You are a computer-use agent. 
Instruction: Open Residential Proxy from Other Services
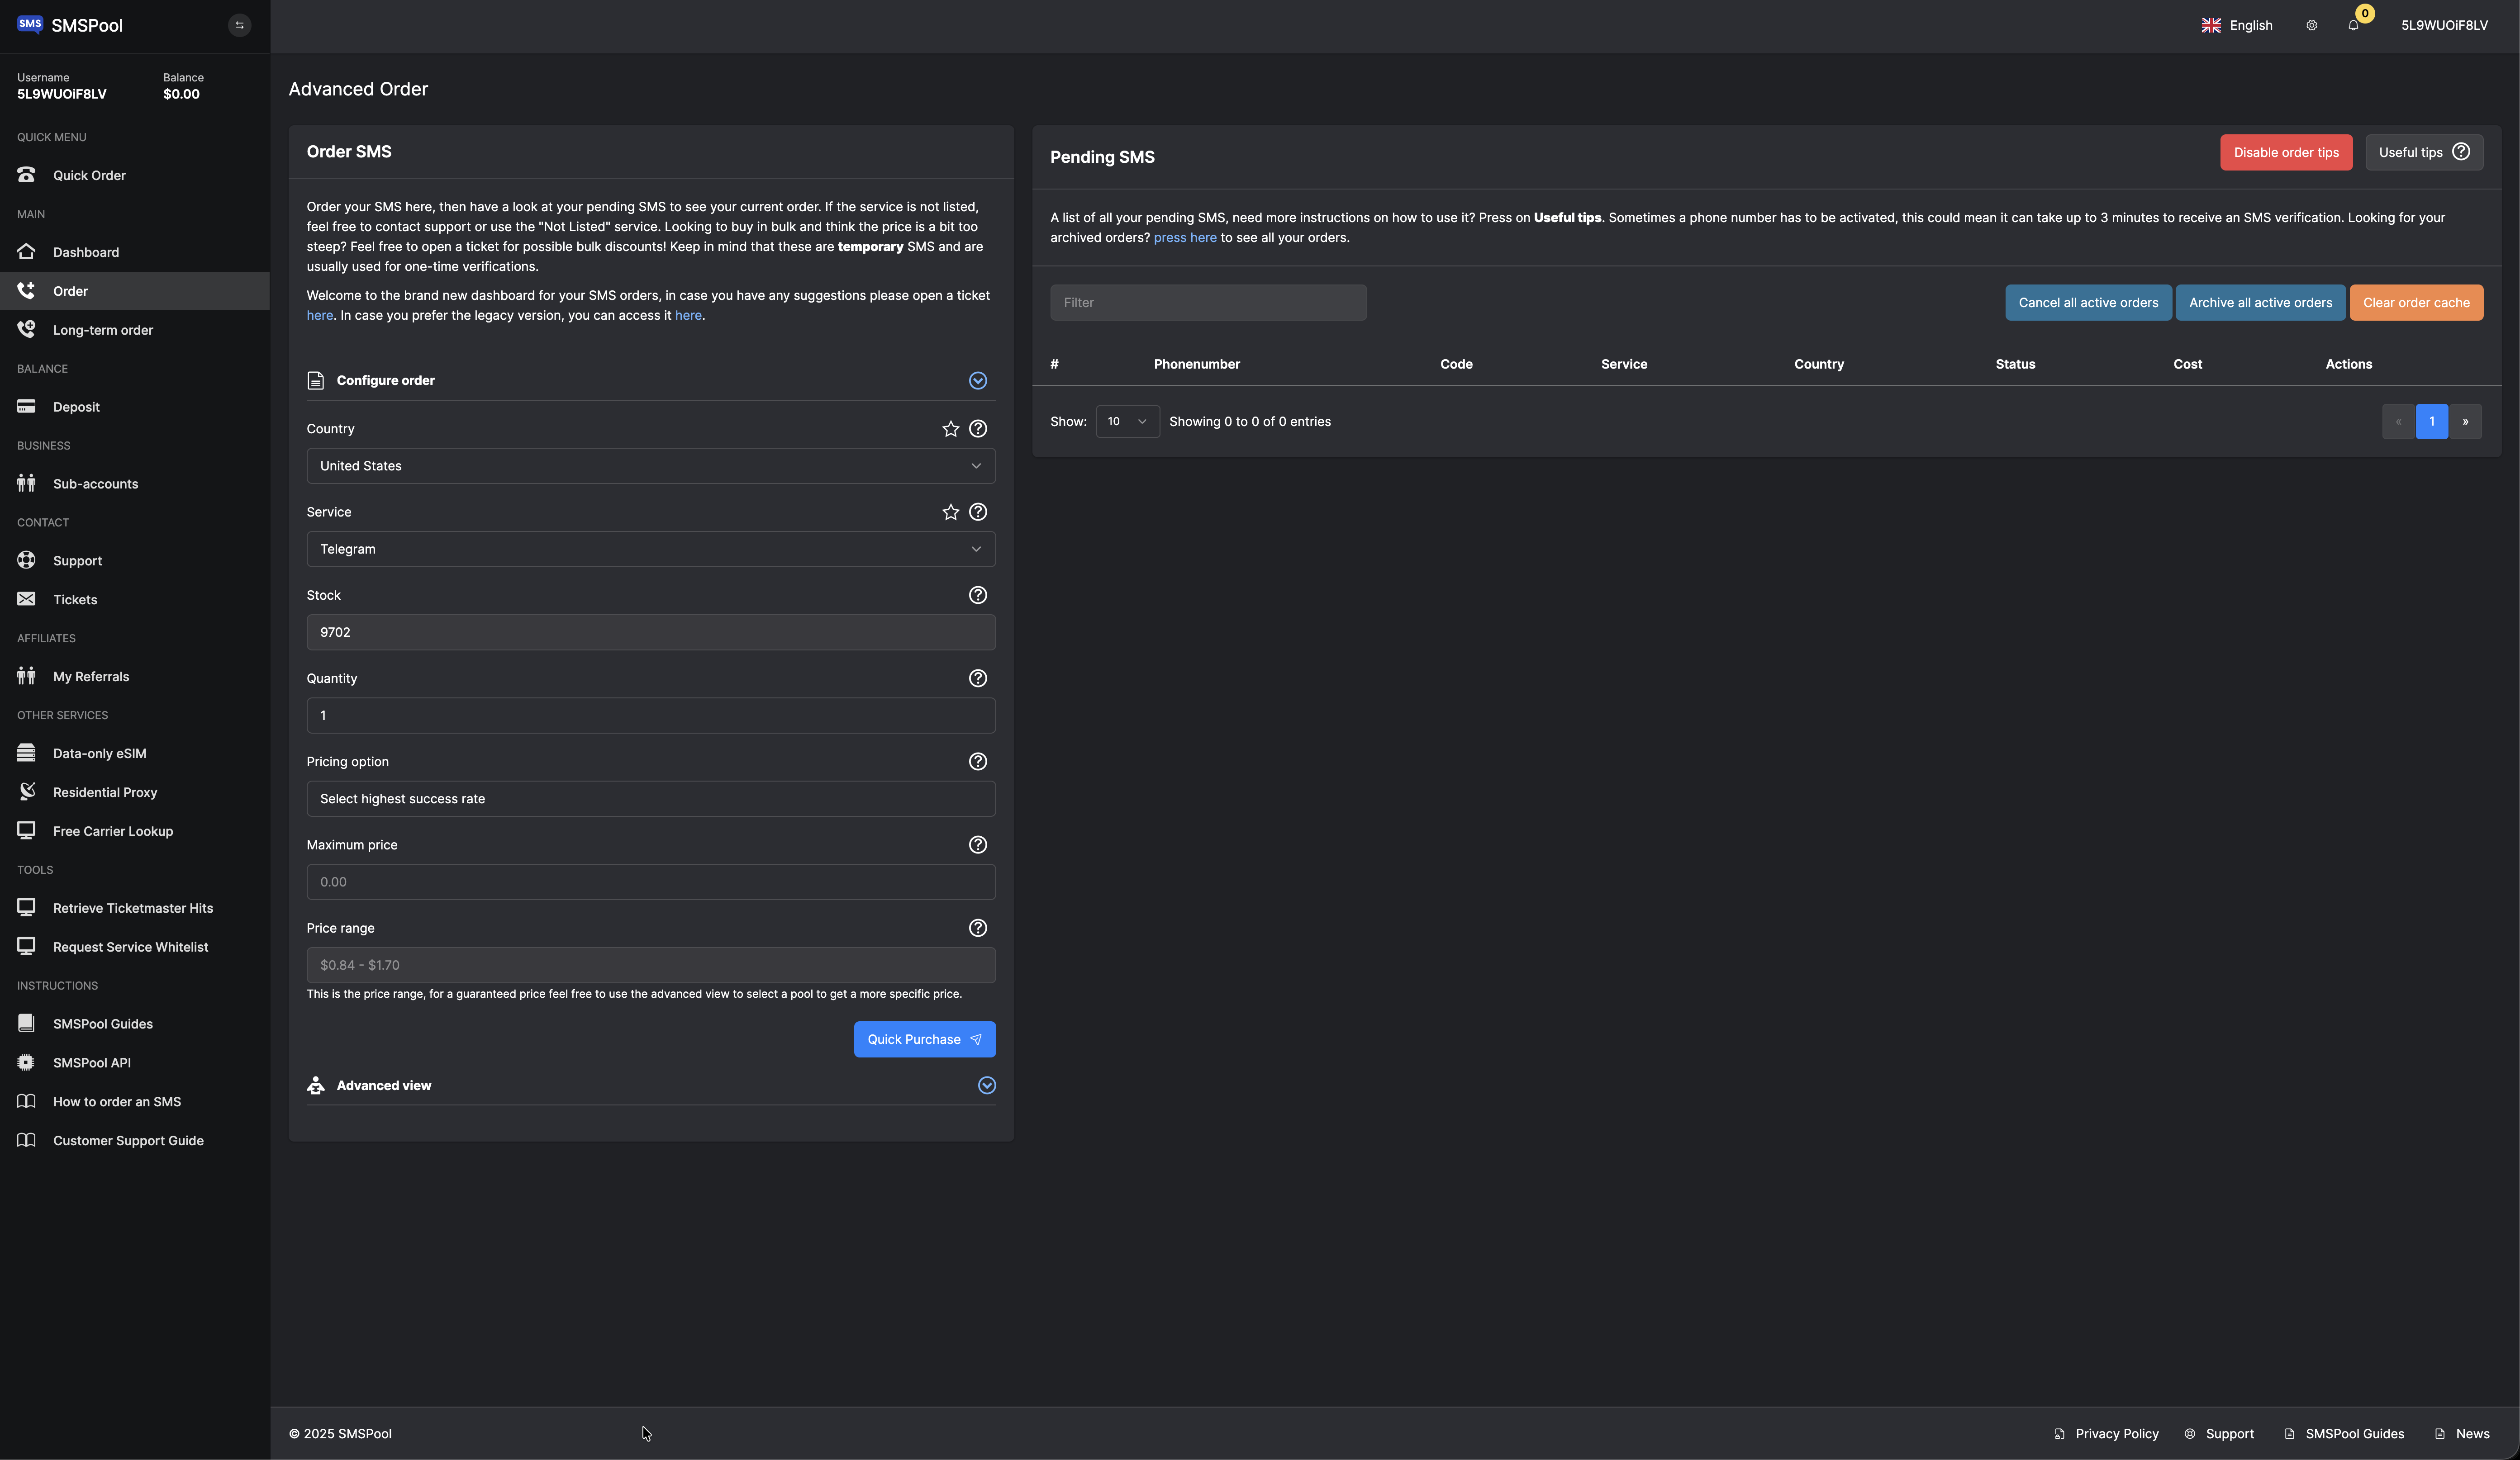tap(105, 791)
